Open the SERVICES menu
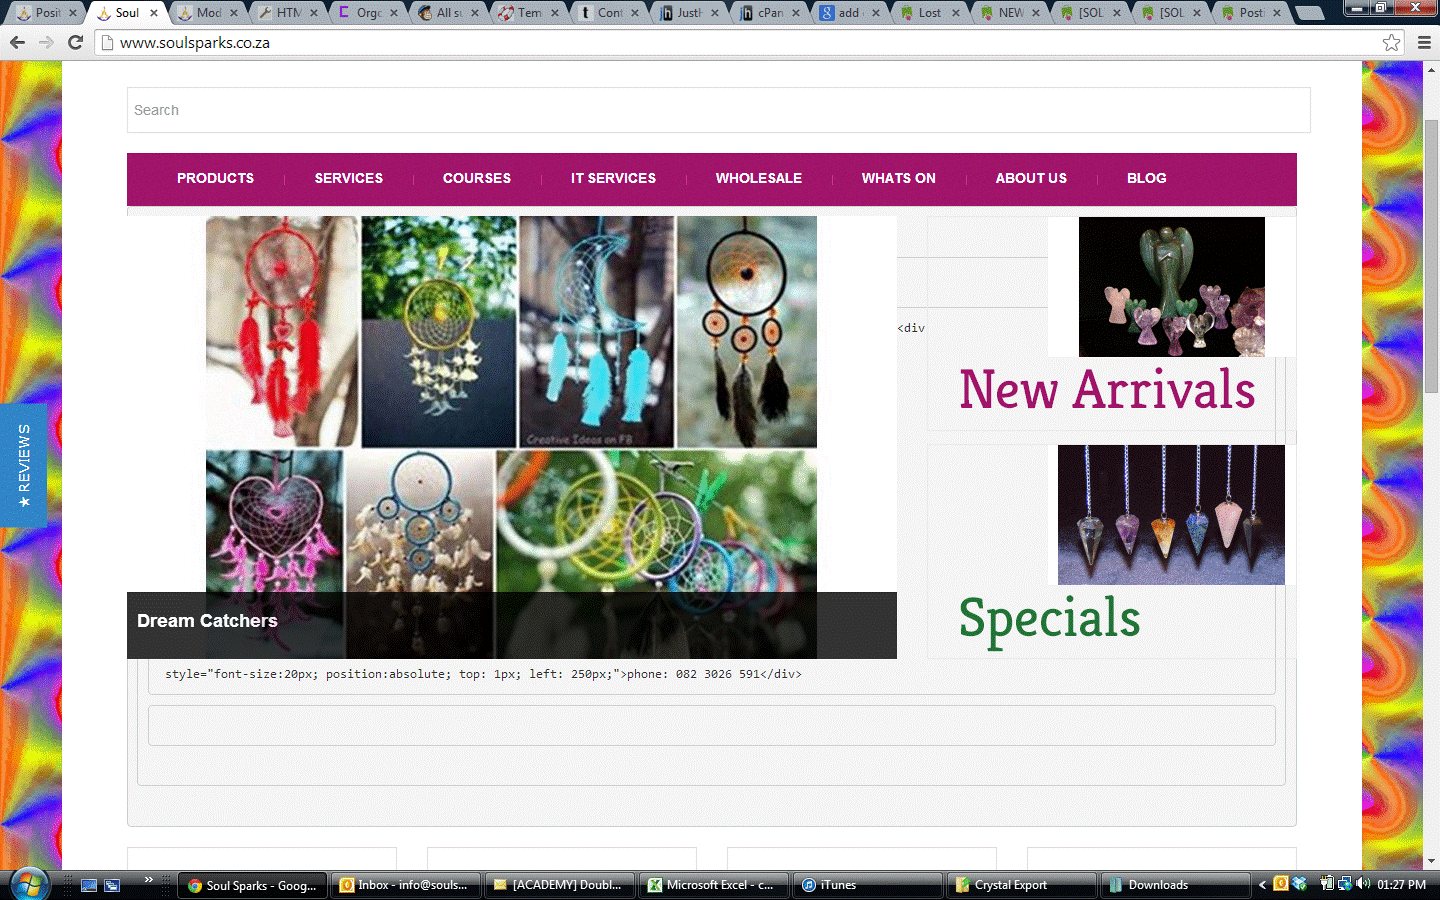 [349, 178]
